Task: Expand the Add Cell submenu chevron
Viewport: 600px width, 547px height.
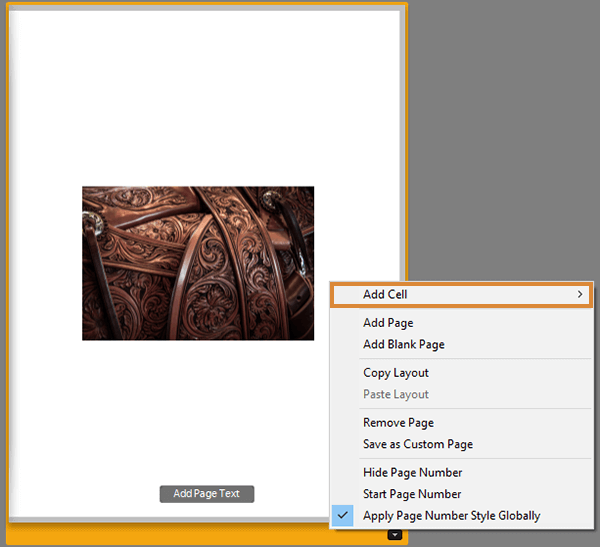Action: click(x=580, y=294)
